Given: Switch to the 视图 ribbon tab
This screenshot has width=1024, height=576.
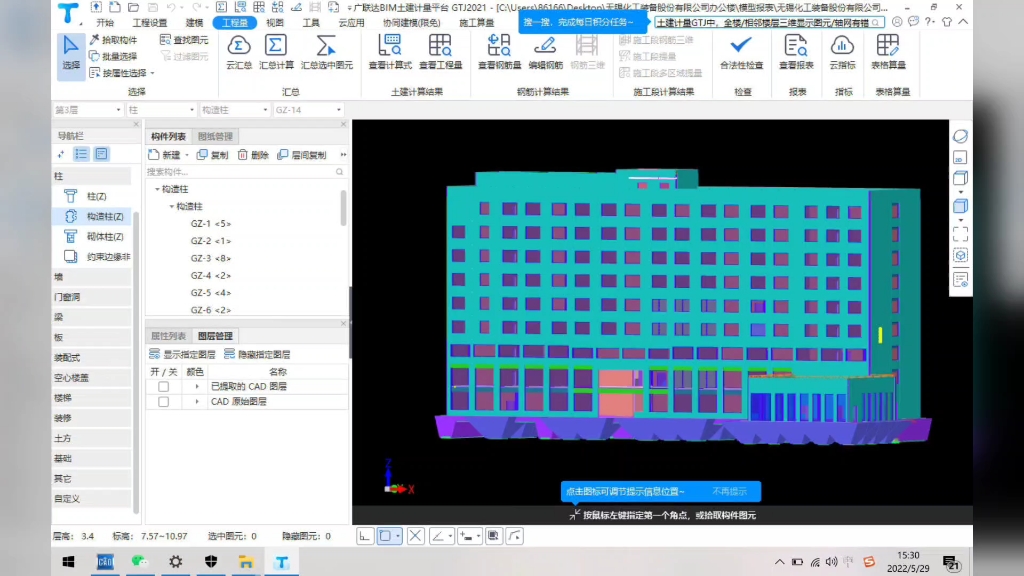Looking at the screenshot, I should click(x=275, y=22).
